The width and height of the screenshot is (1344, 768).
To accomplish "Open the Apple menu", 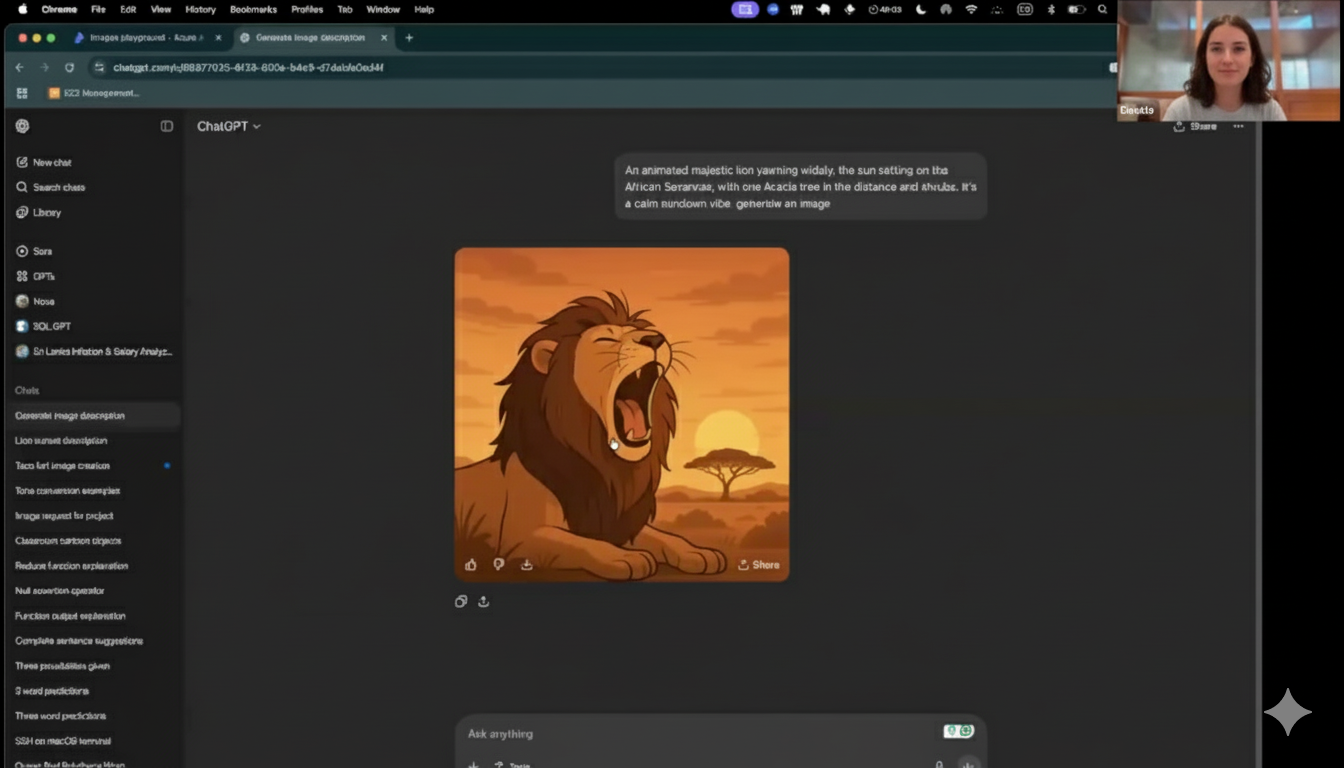I will [x=22, y=9].
